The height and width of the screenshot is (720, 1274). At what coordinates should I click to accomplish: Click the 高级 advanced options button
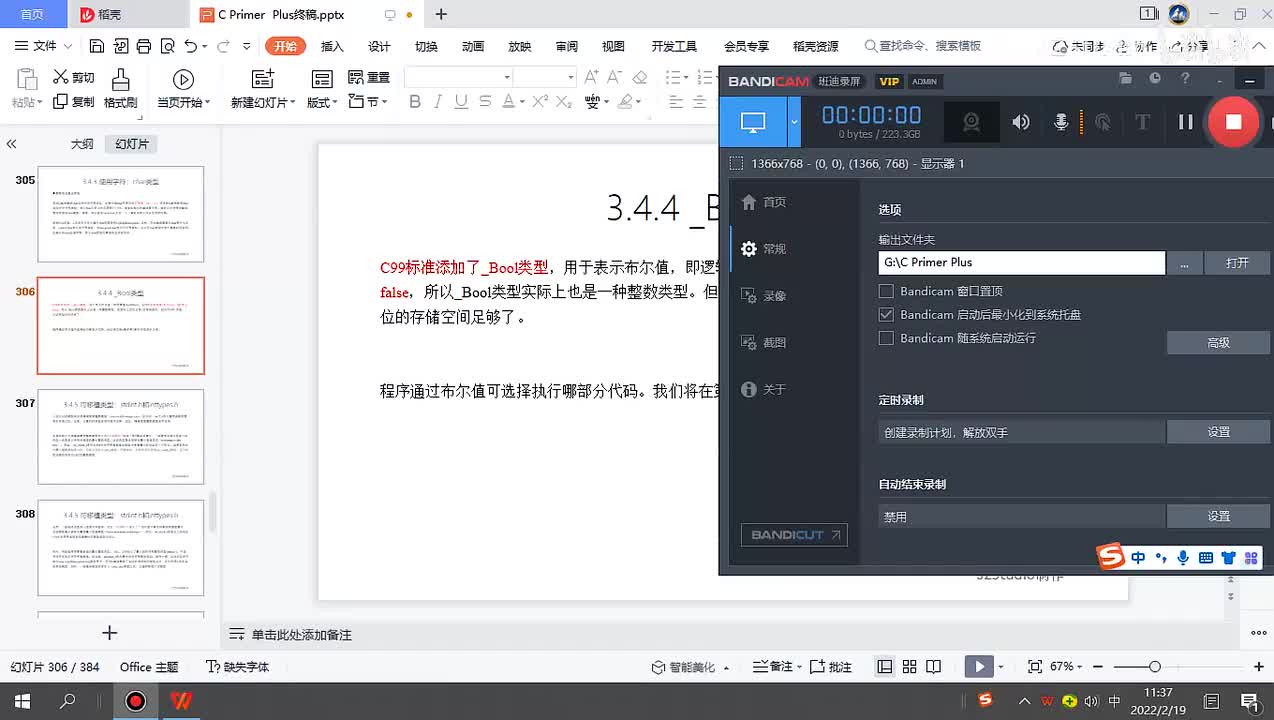click(x=1218, y=342)
